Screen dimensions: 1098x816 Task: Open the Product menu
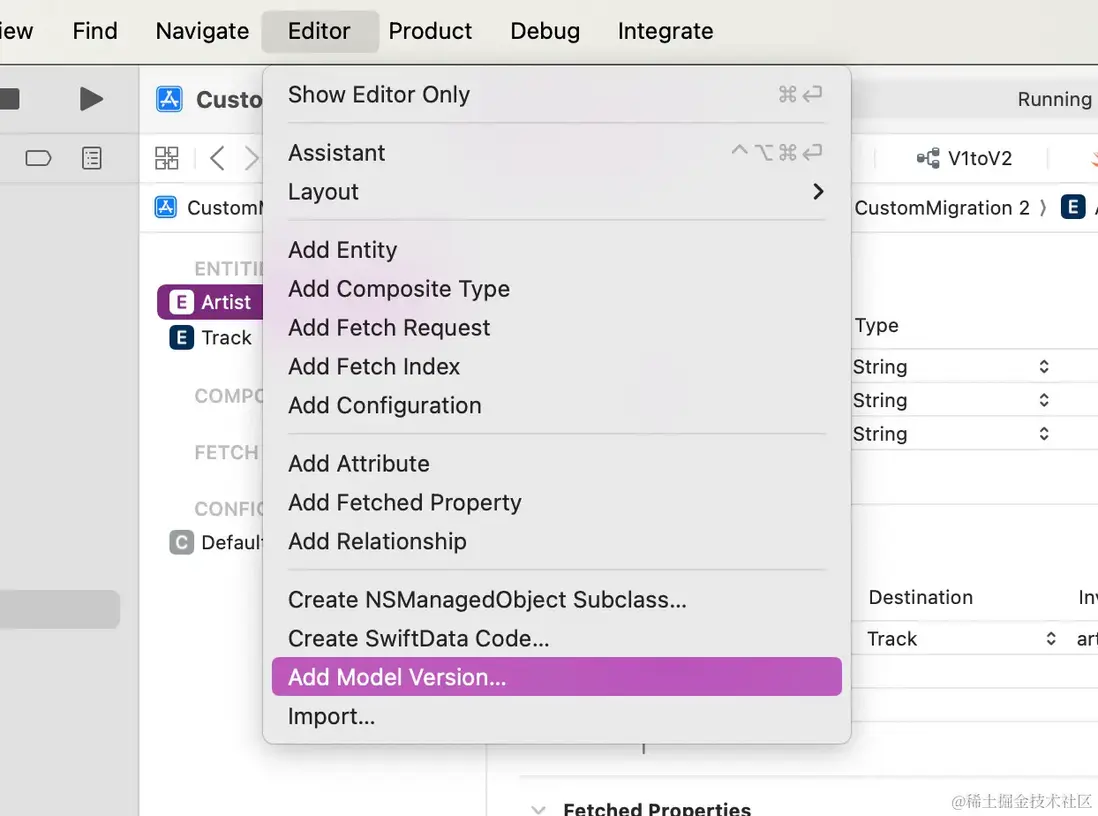pyautogui.click(x=430, y=31)
